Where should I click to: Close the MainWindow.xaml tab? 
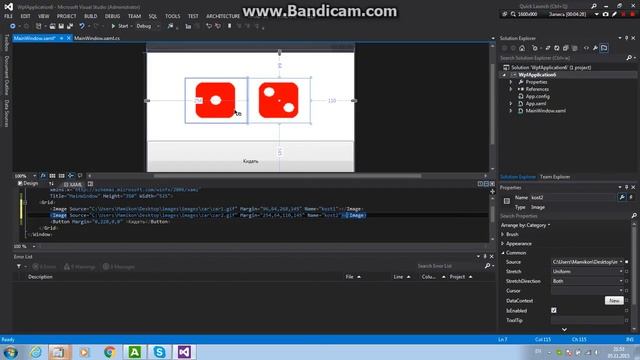(69, 38)
